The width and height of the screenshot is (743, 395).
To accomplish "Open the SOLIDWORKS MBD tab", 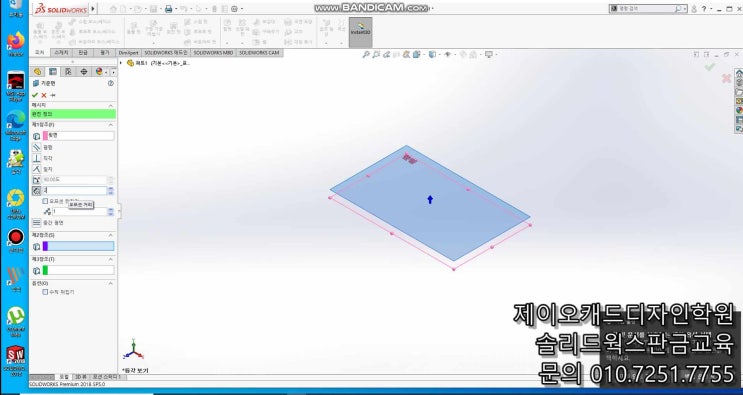I will (213, 53).
